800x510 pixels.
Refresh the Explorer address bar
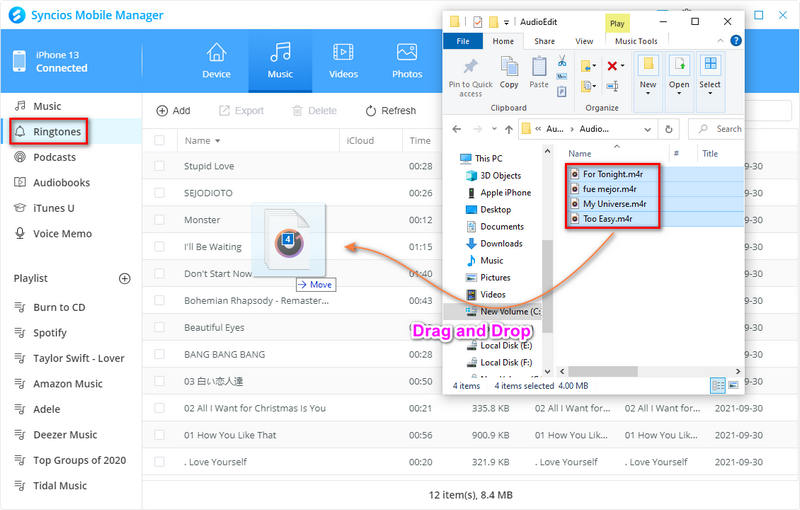point(668,130)
